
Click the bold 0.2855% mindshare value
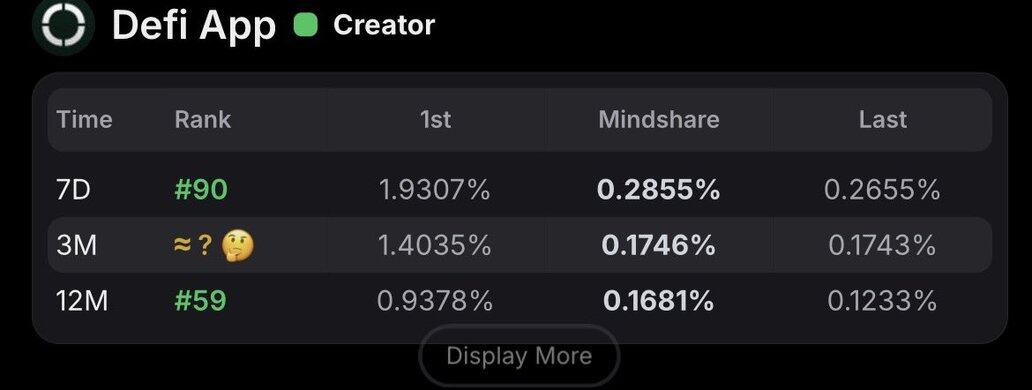(659, 190)
